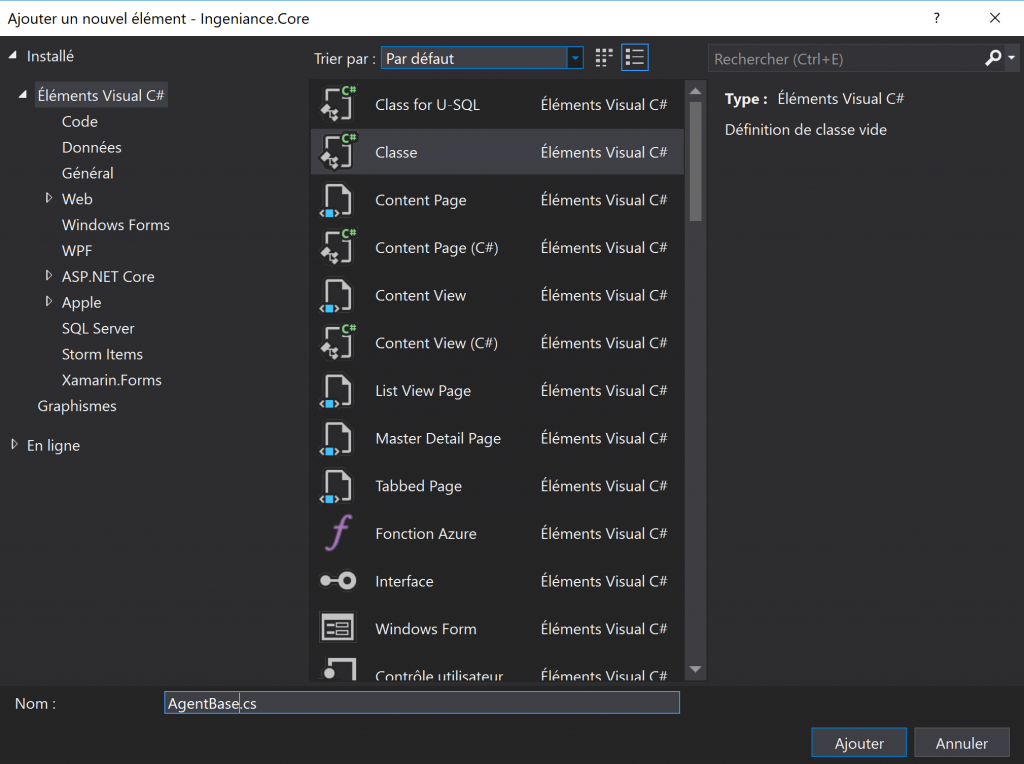Select the Xamarin.Forms category
Screen dimensions: 1024x764
112,380
